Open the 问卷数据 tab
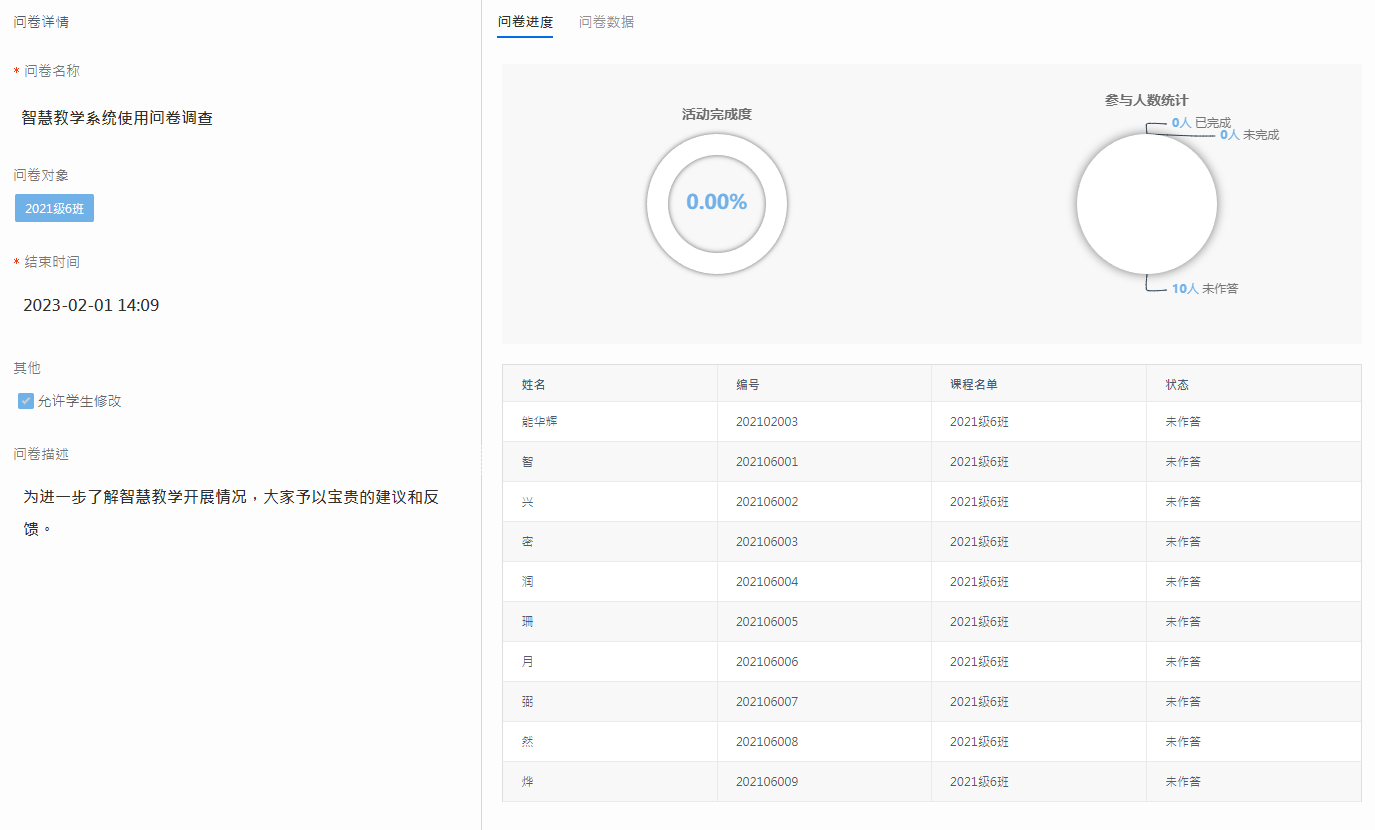The width and height of the screenshot is (1375, 830). click(606, 22)
